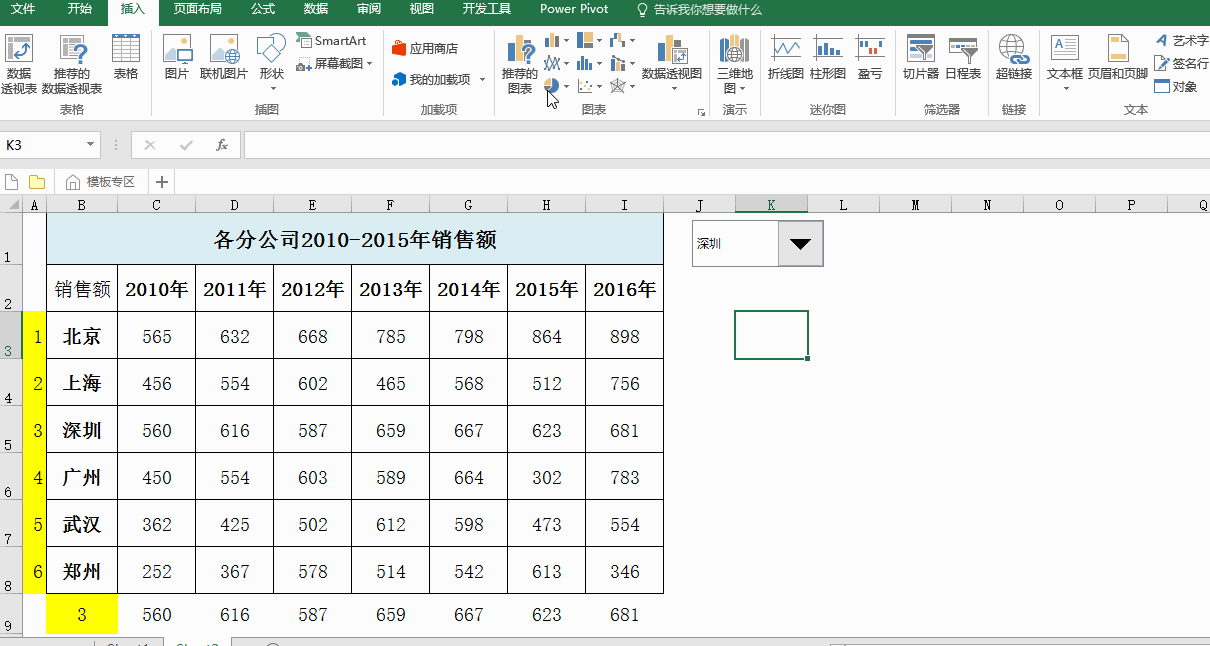Insert a 折线图 sparkline
The width and height of the screenshot is (1210, 646).
pyautogui.click(x=785, y=57)
